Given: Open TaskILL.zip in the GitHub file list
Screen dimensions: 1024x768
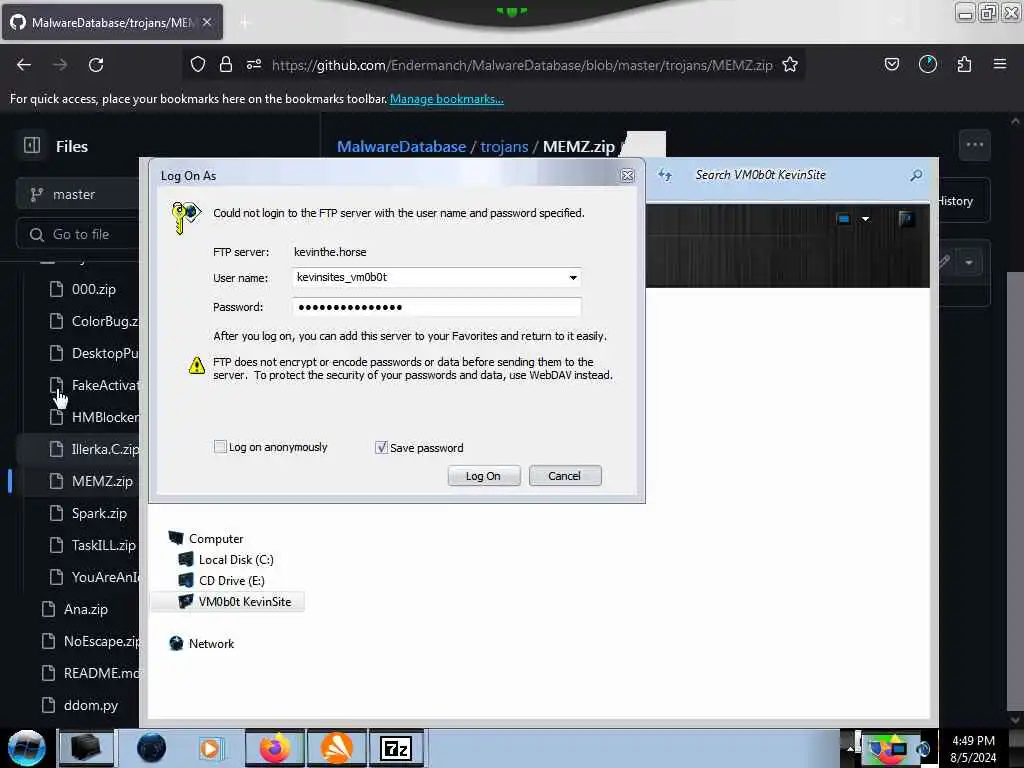Looking at the screenshot, I should pos(103,545).
